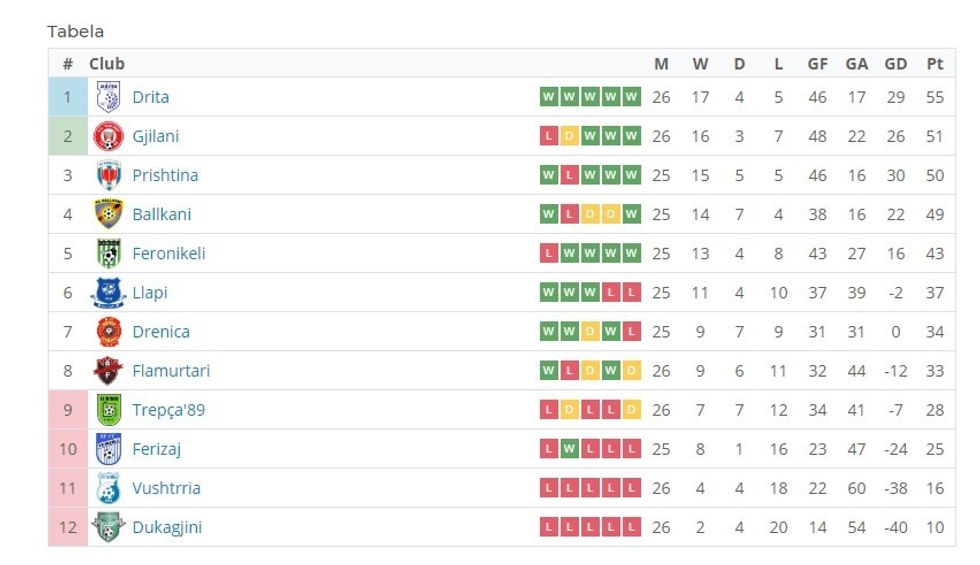
Task: Click the Dukagjini club crest icon
Action: (108, 527)
